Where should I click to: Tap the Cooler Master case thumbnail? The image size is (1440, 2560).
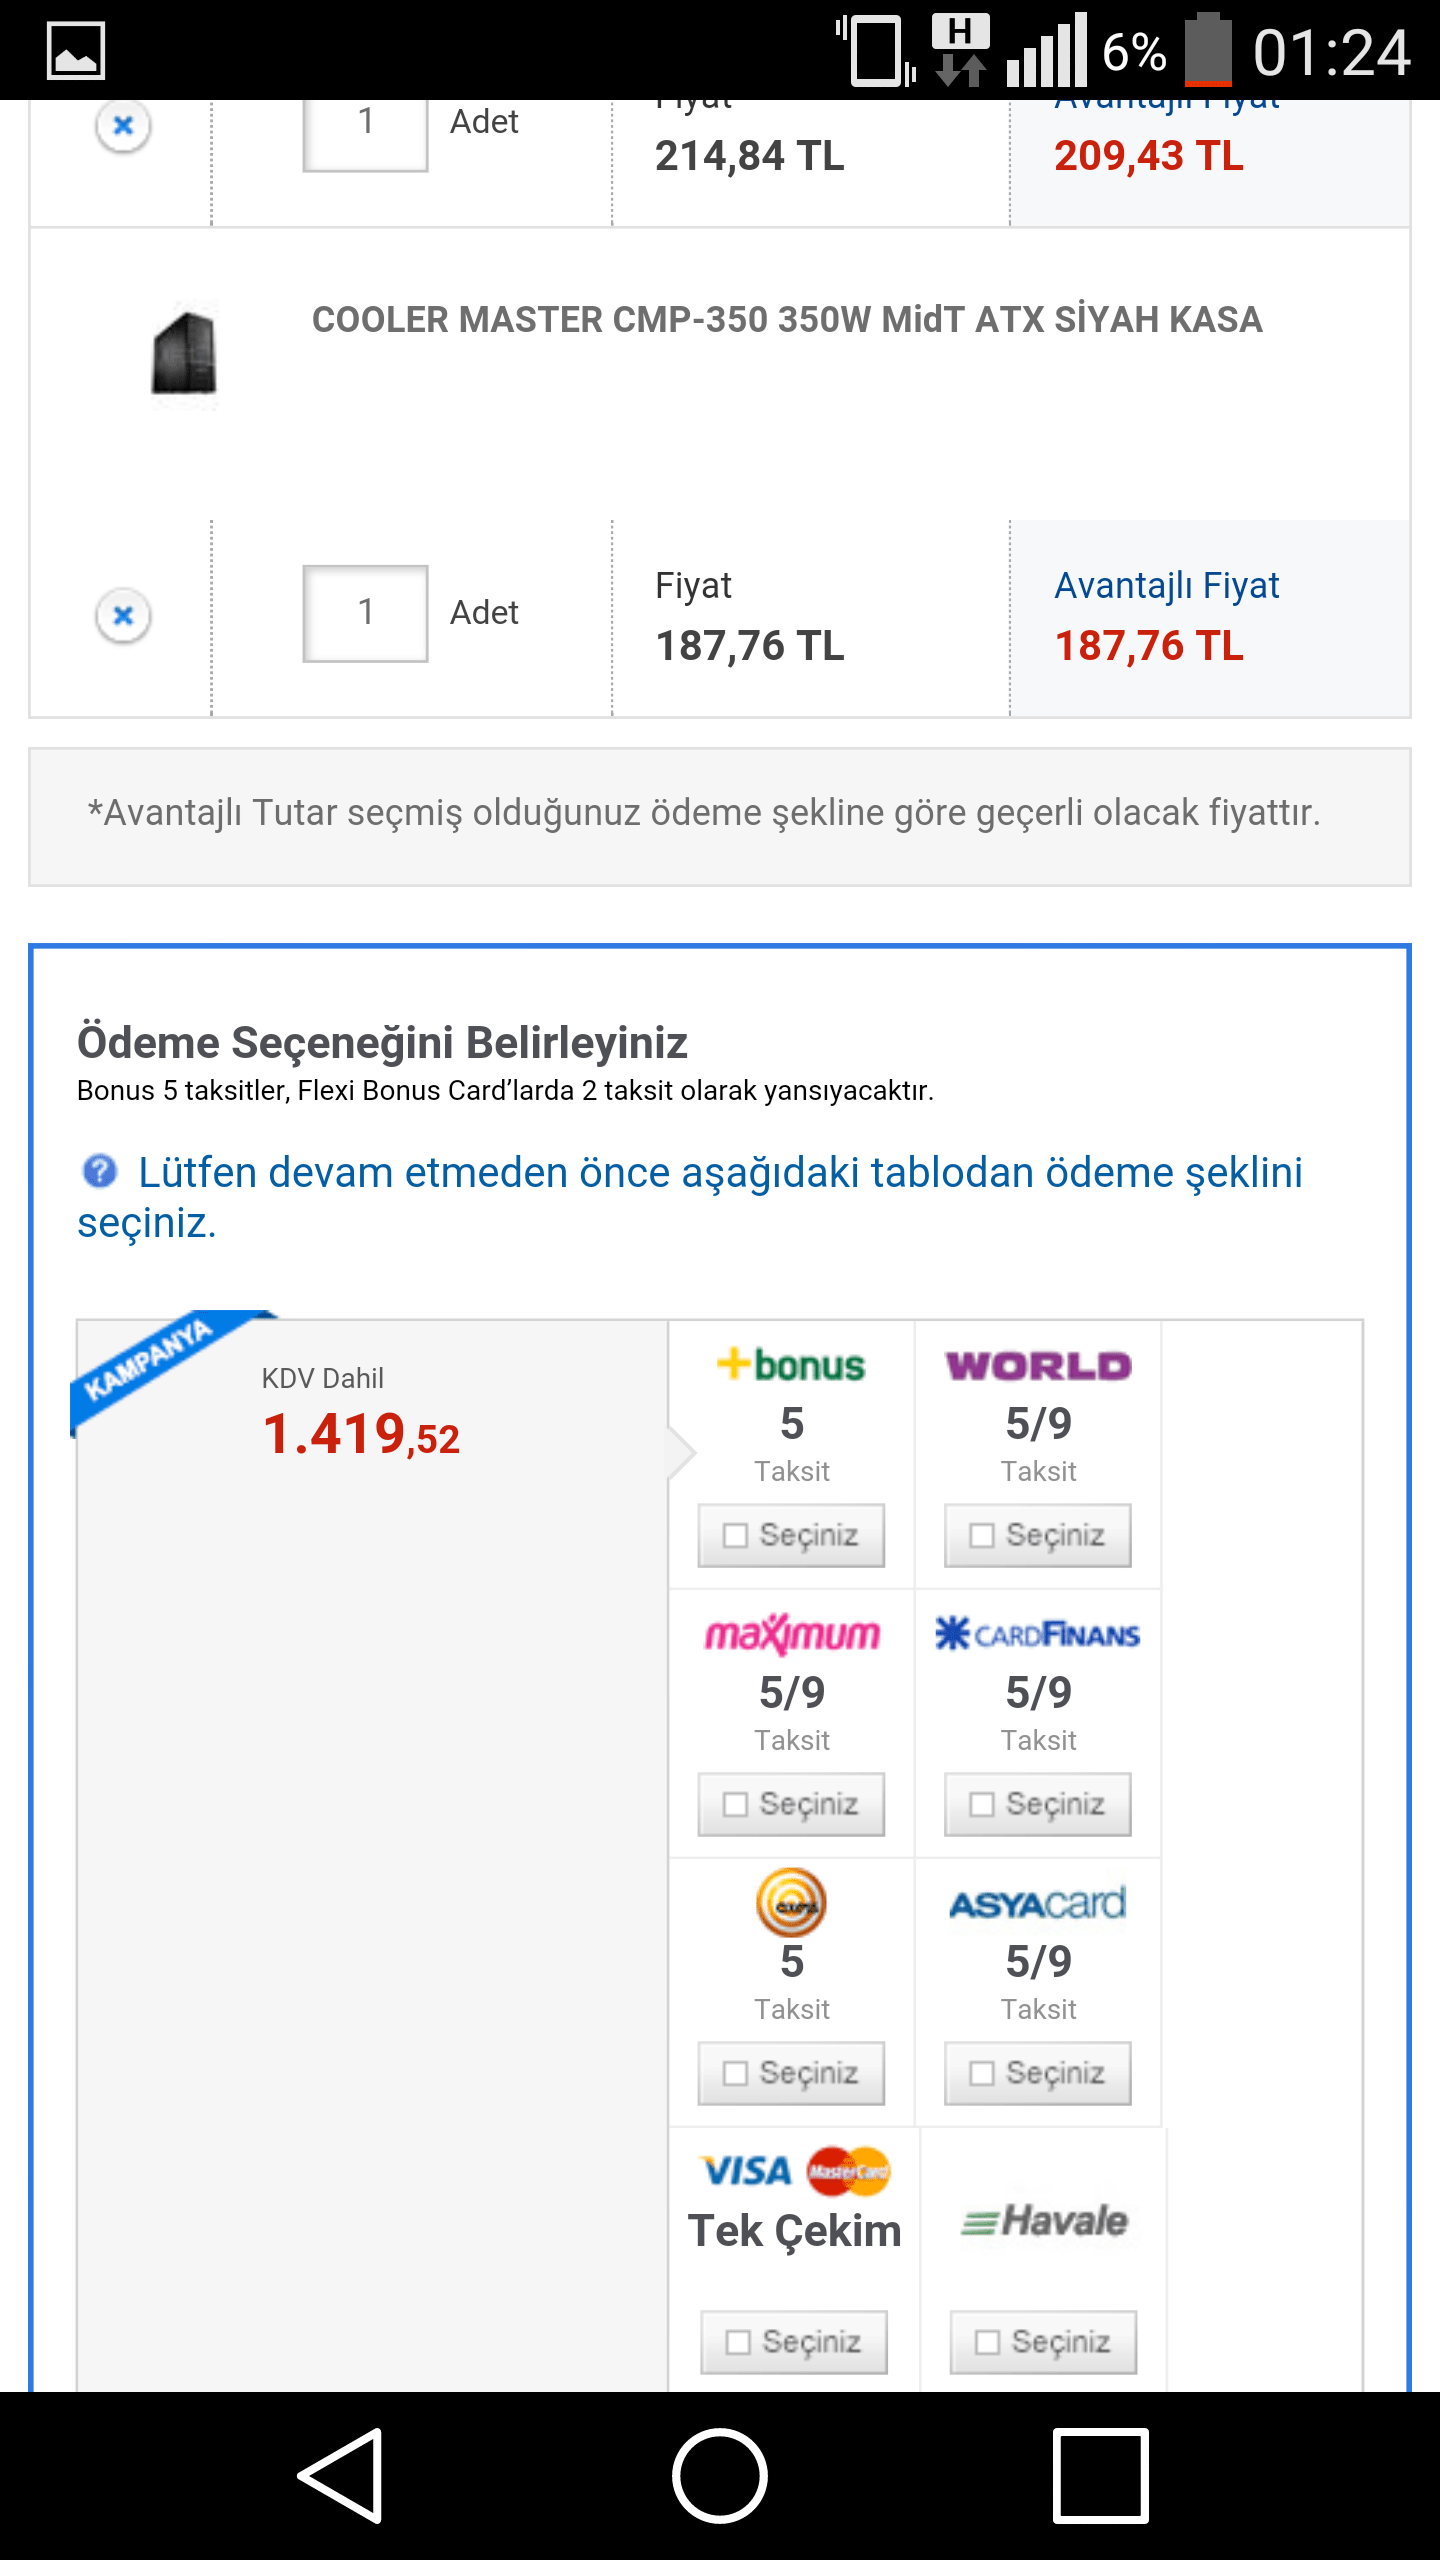click(x=184, y=354)
